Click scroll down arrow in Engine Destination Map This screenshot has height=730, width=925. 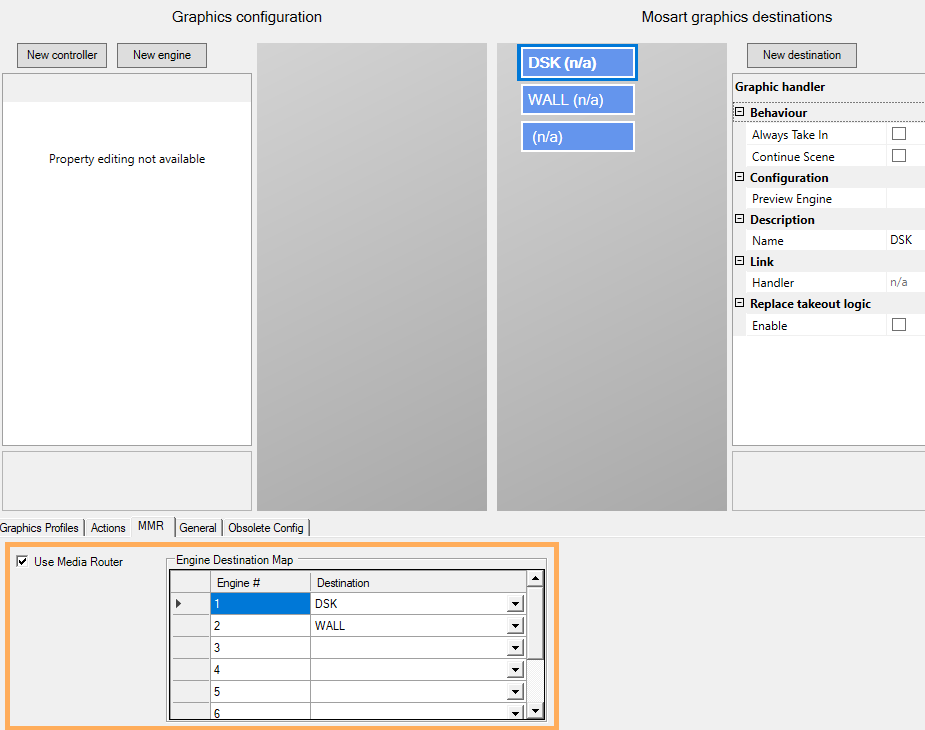pyautogui.click(x=535, y=711)
